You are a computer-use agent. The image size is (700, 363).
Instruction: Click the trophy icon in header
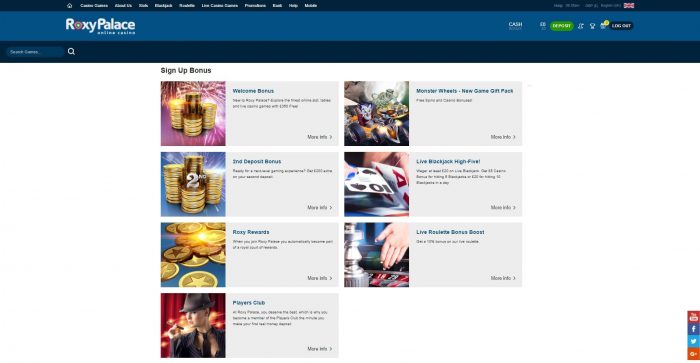[592, 26]
